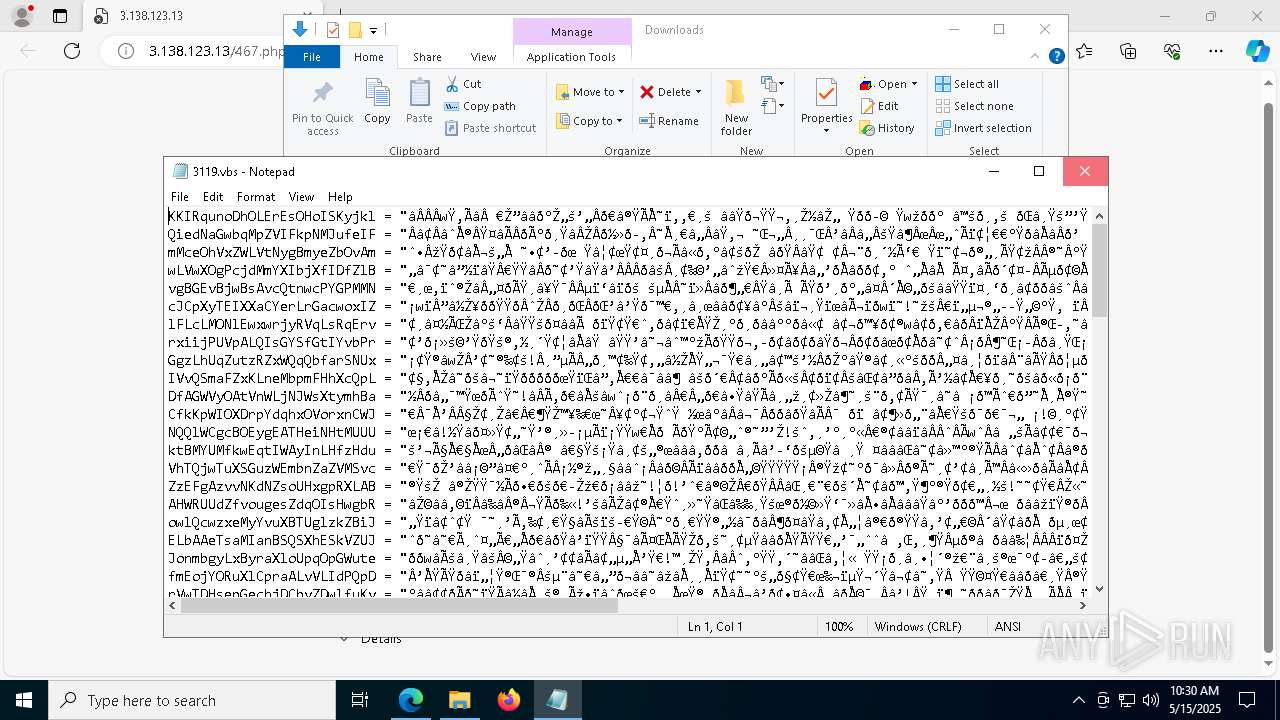
Task: Click the Paste icon in Clipboard group
Action: tap(419, 101)
